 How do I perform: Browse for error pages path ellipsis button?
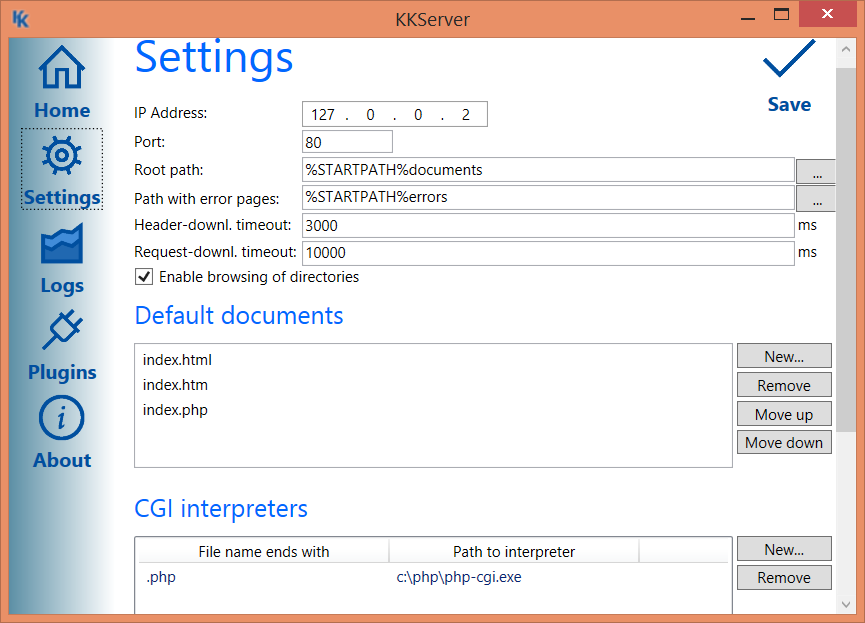pyautogui.click(x=816, y=199)
